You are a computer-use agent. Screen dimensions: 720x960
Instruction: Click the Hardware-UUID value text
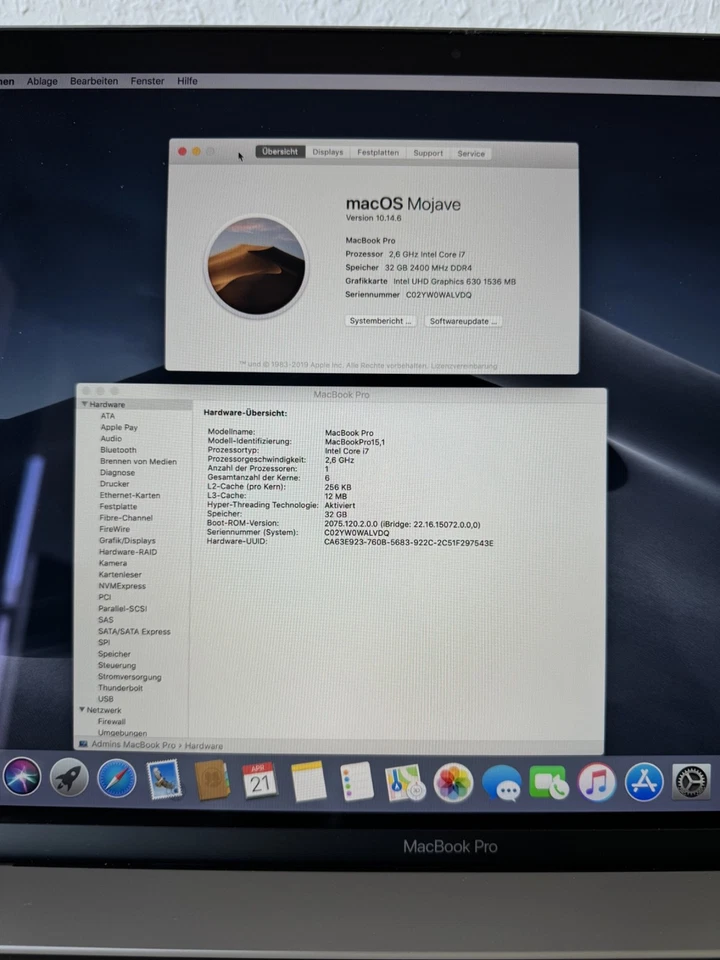tap(408, 542)
